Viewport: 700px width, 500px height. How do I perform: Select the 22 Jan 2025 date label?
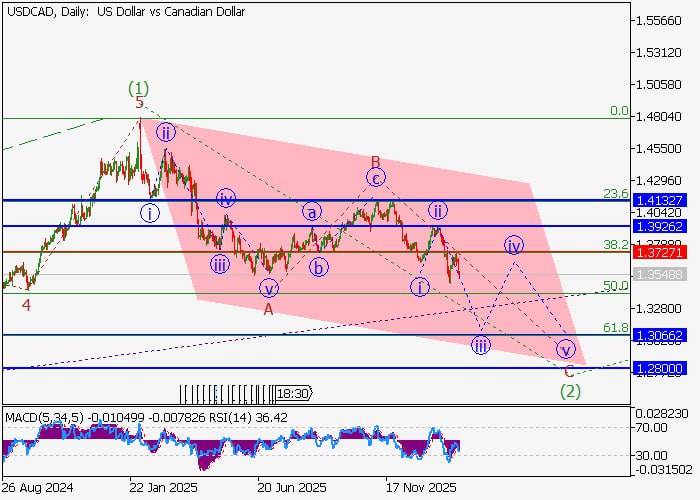click(160, 487)
